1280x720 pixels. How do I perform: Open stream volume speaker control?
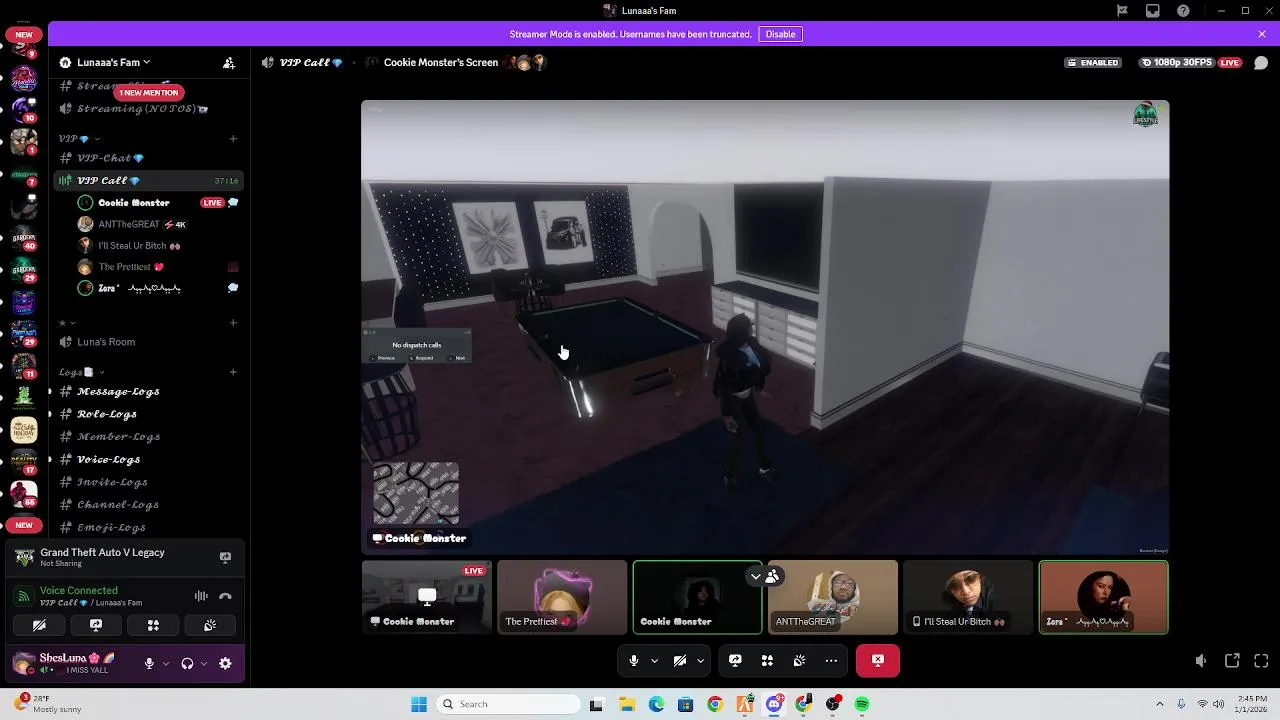1201,661
